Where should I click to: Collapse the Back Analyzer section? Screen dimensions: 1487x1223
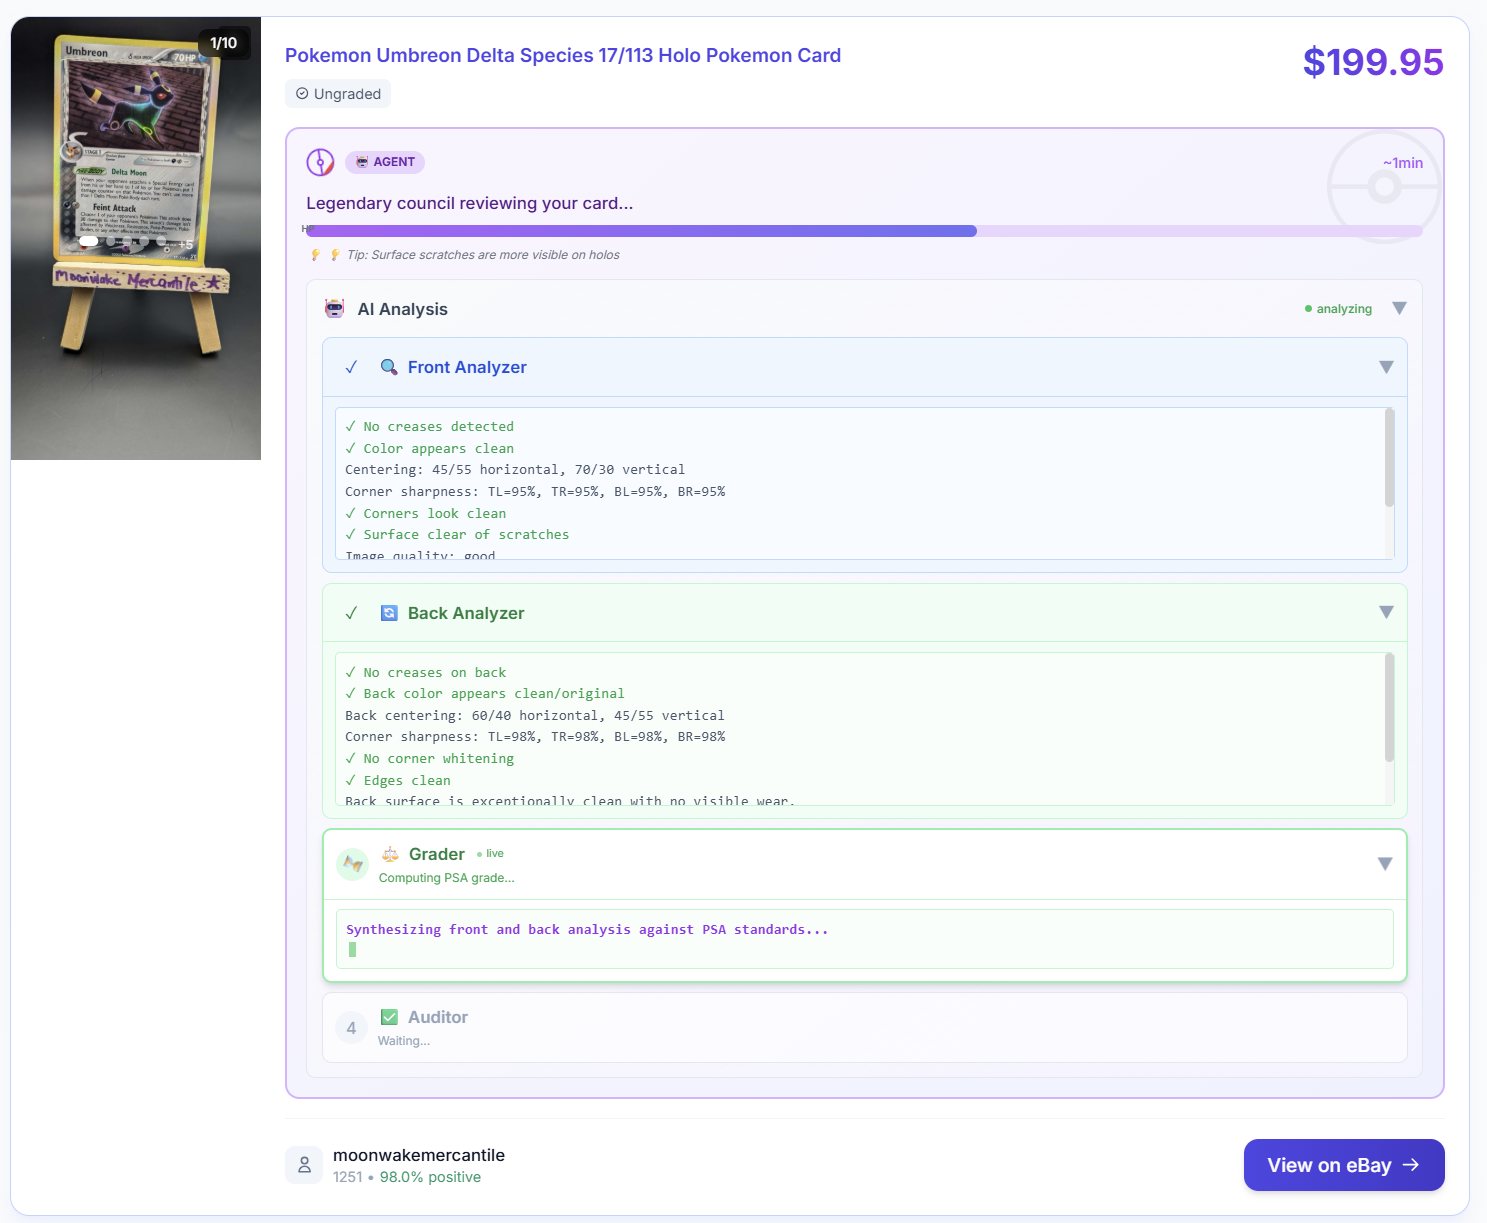(x=1385, y=612)
